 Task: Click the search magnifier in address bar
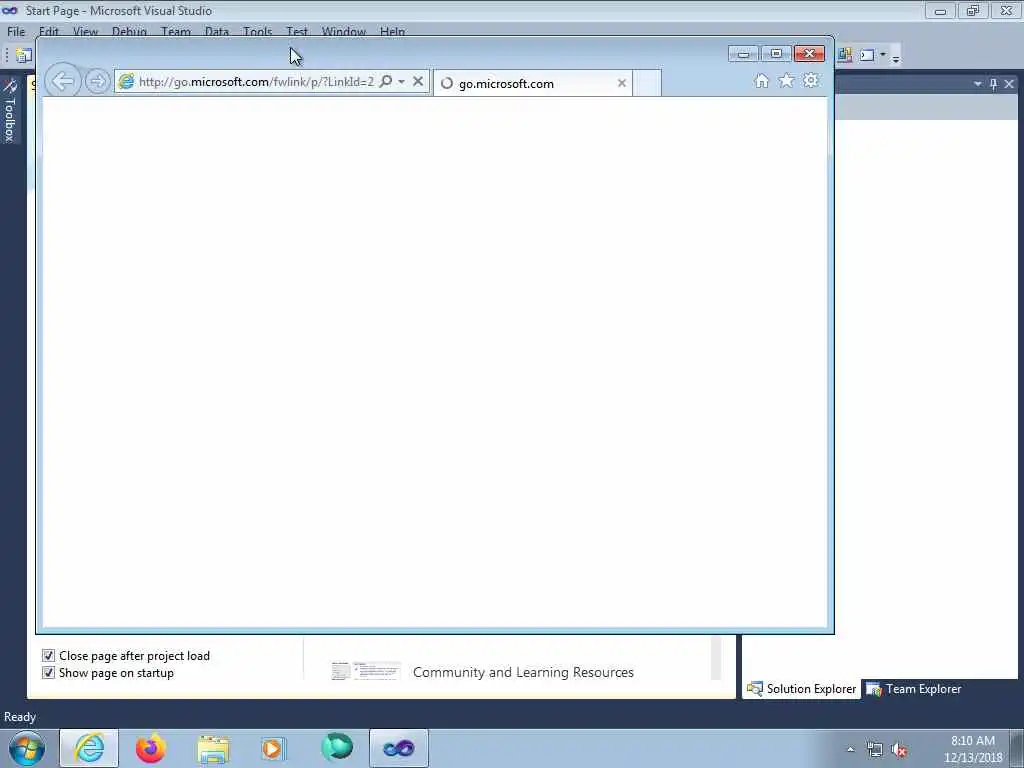[x=386, y=81]
